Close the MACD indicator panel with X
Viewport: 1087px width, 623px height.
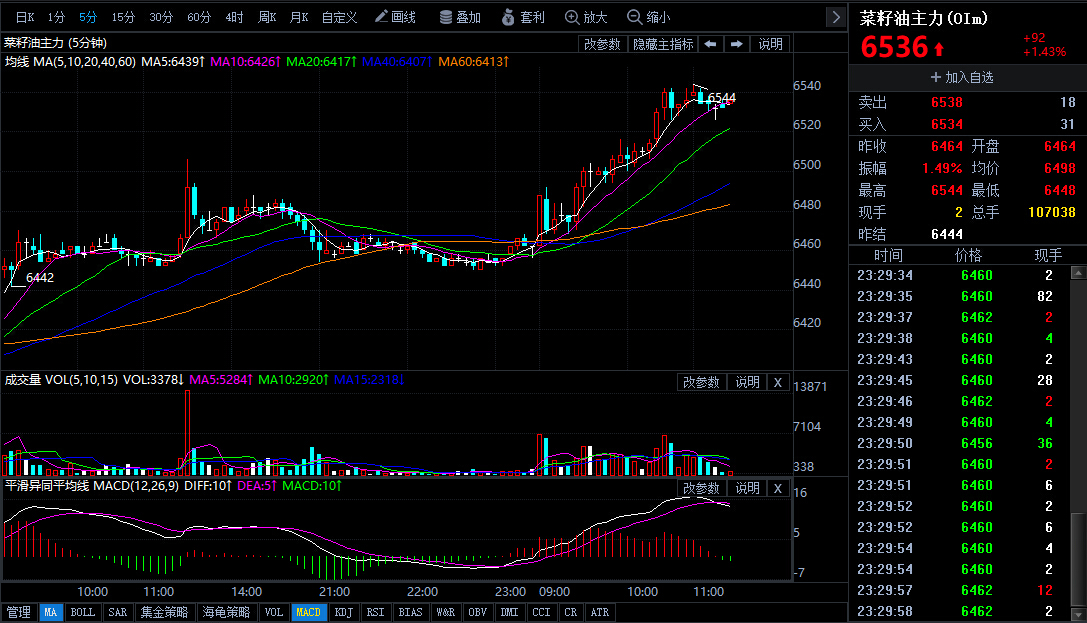click(x=778, y=489)
